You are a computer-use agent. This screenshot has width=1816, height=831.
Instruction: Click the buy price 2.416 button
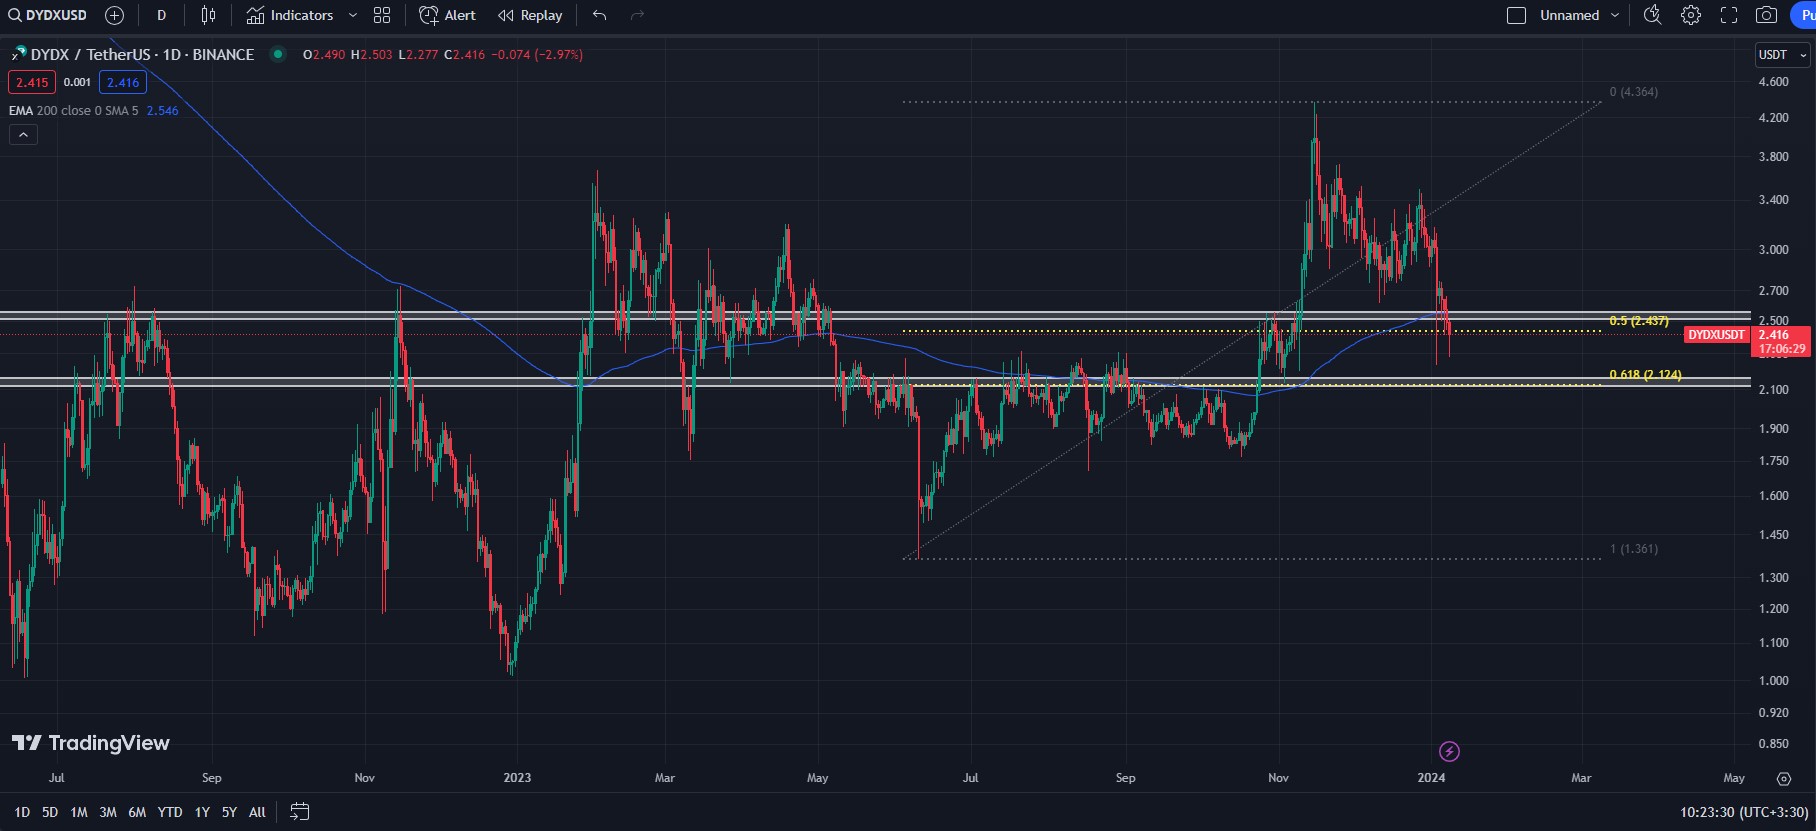click(x=123, y=82)
